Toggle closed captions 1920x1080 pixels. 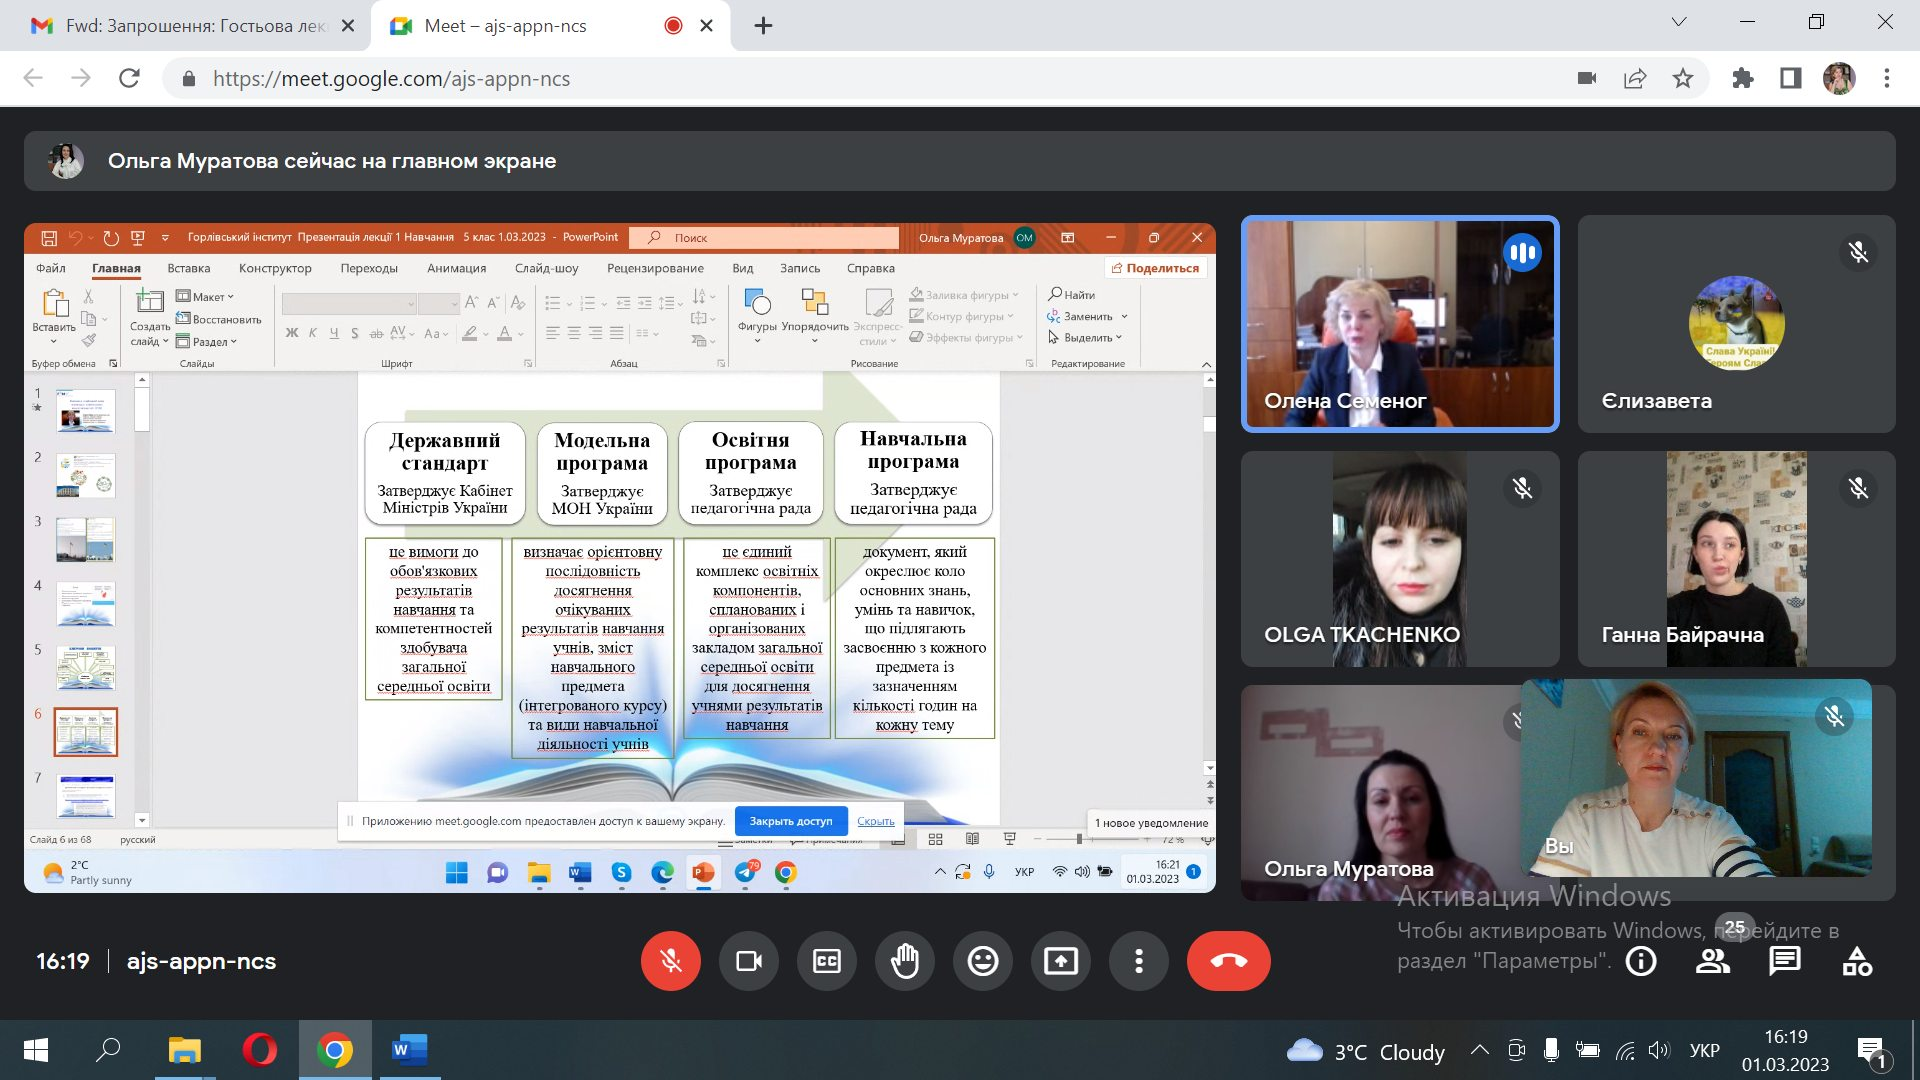click(x=827, y=961)
